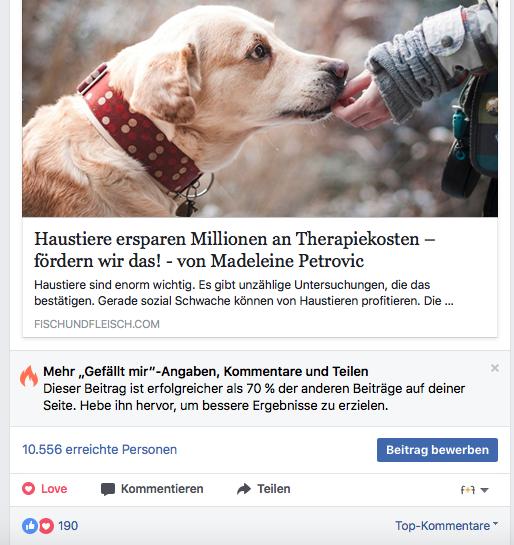Dismiss the promotion tip with the X
Viewport: 514px width, 545px height.
click(495, 368)
